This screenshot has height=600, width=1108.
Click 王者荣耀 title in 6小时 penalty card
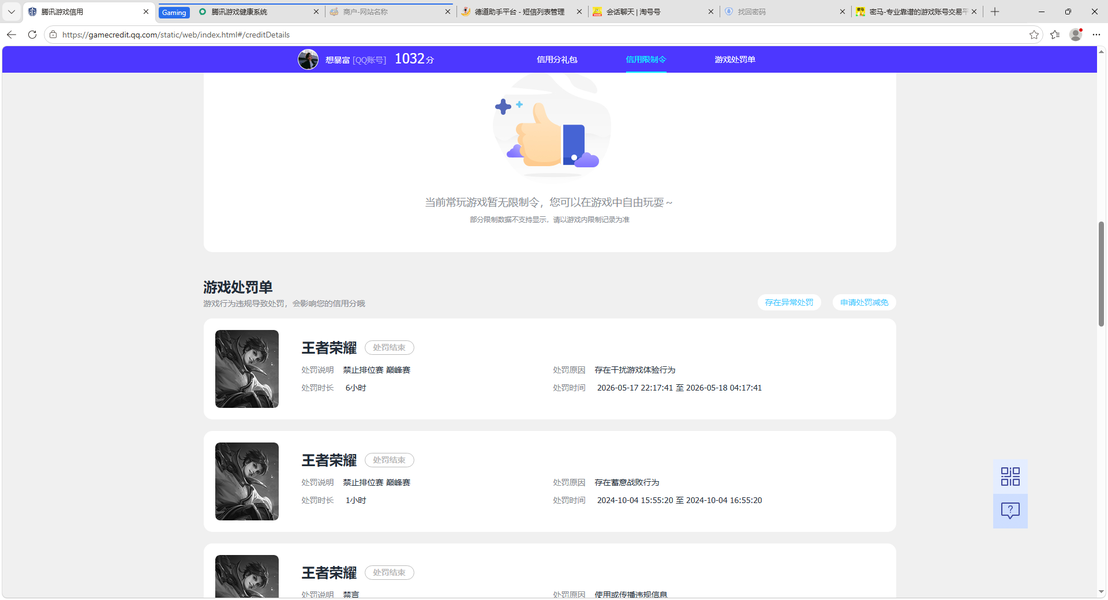[x=329, y=348]
